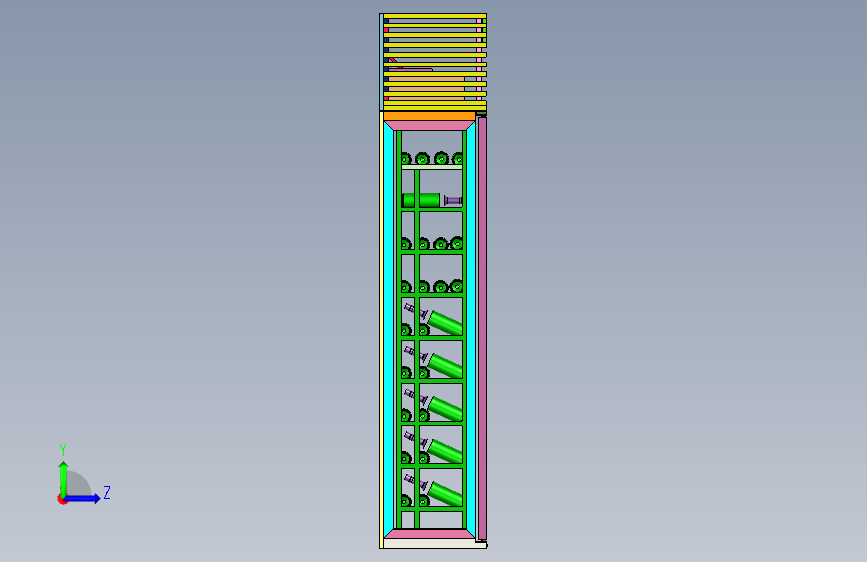Click the blue Z axis arrow of triad

click(83, 498)
